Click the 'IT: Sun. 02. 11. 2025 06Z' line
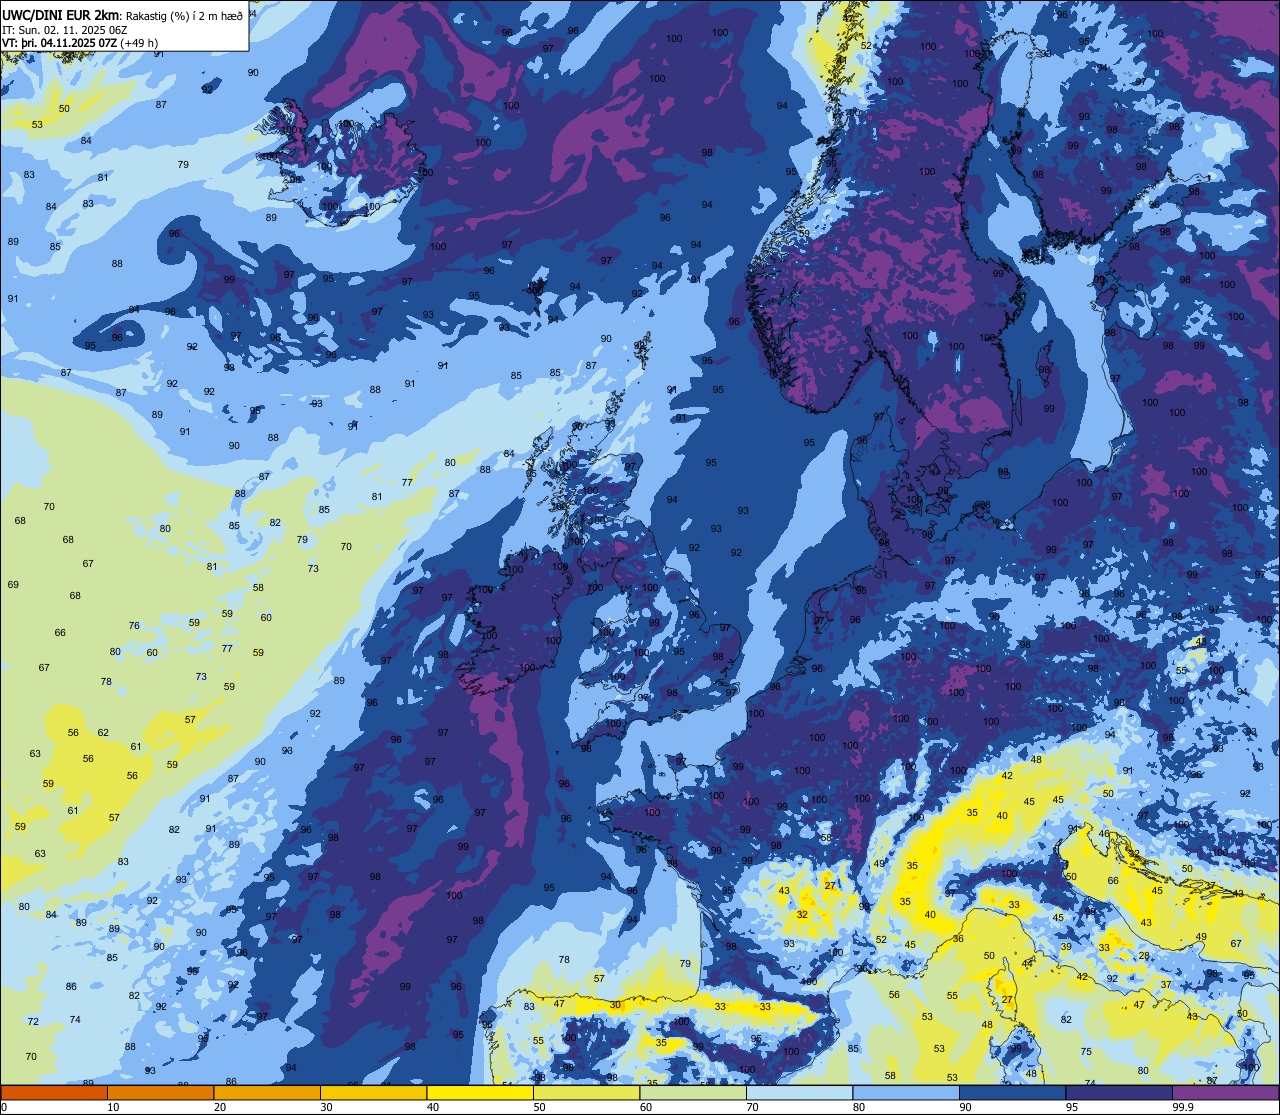The height and width of the screenshot is (1115, 1280). click(64, 30)
